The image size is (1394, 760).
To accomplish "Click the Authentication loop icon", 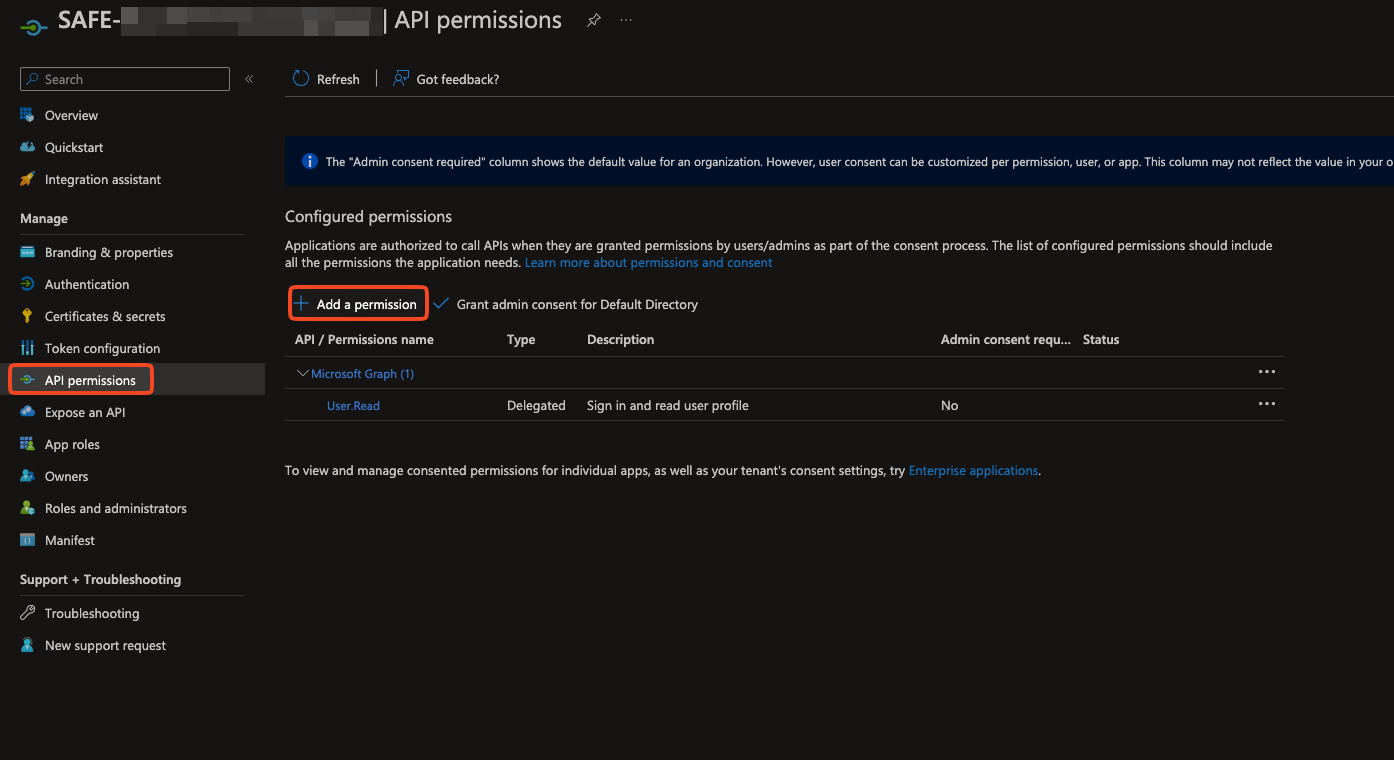I will point(27,284).
